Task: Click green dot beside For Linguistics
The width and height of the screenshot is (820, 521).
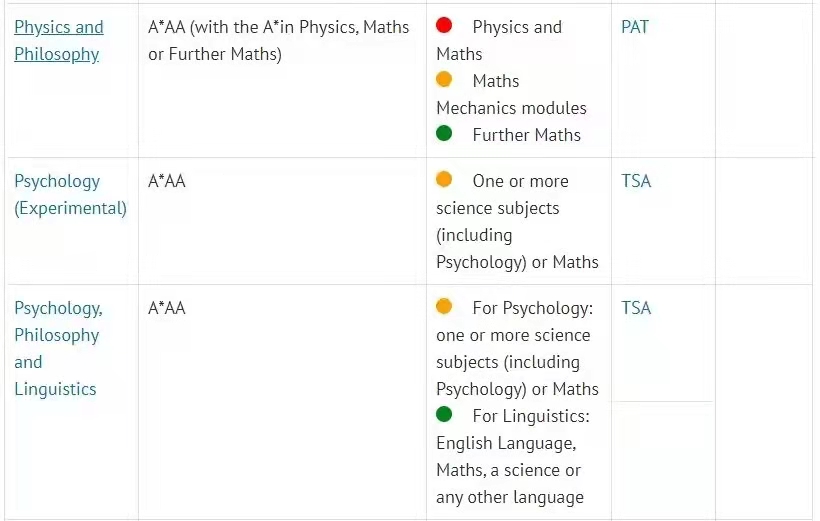Action: (x=444, y=414)
